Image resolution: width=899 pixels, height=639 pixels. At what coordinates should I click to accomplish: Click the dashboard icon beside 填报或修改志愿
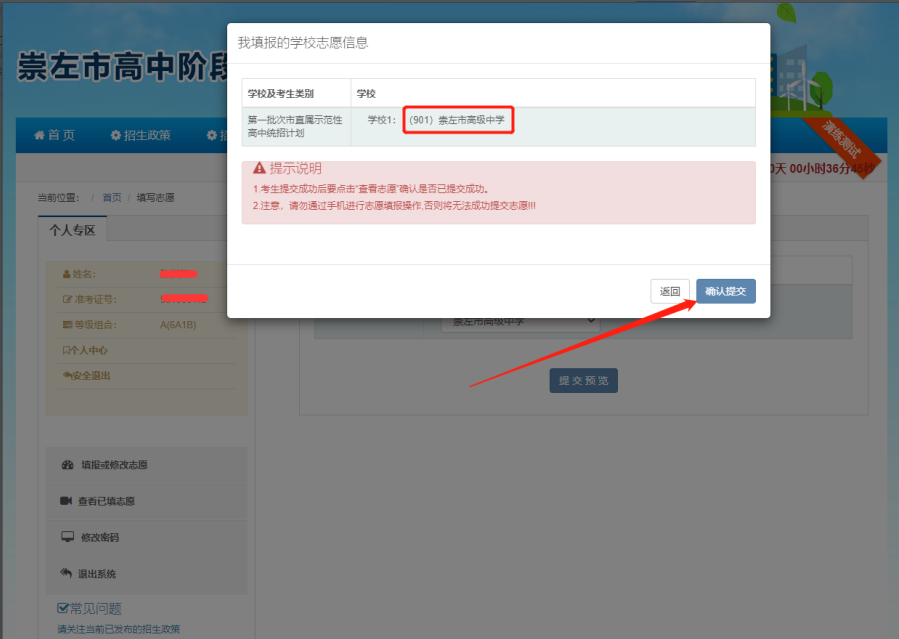point(67,465)
